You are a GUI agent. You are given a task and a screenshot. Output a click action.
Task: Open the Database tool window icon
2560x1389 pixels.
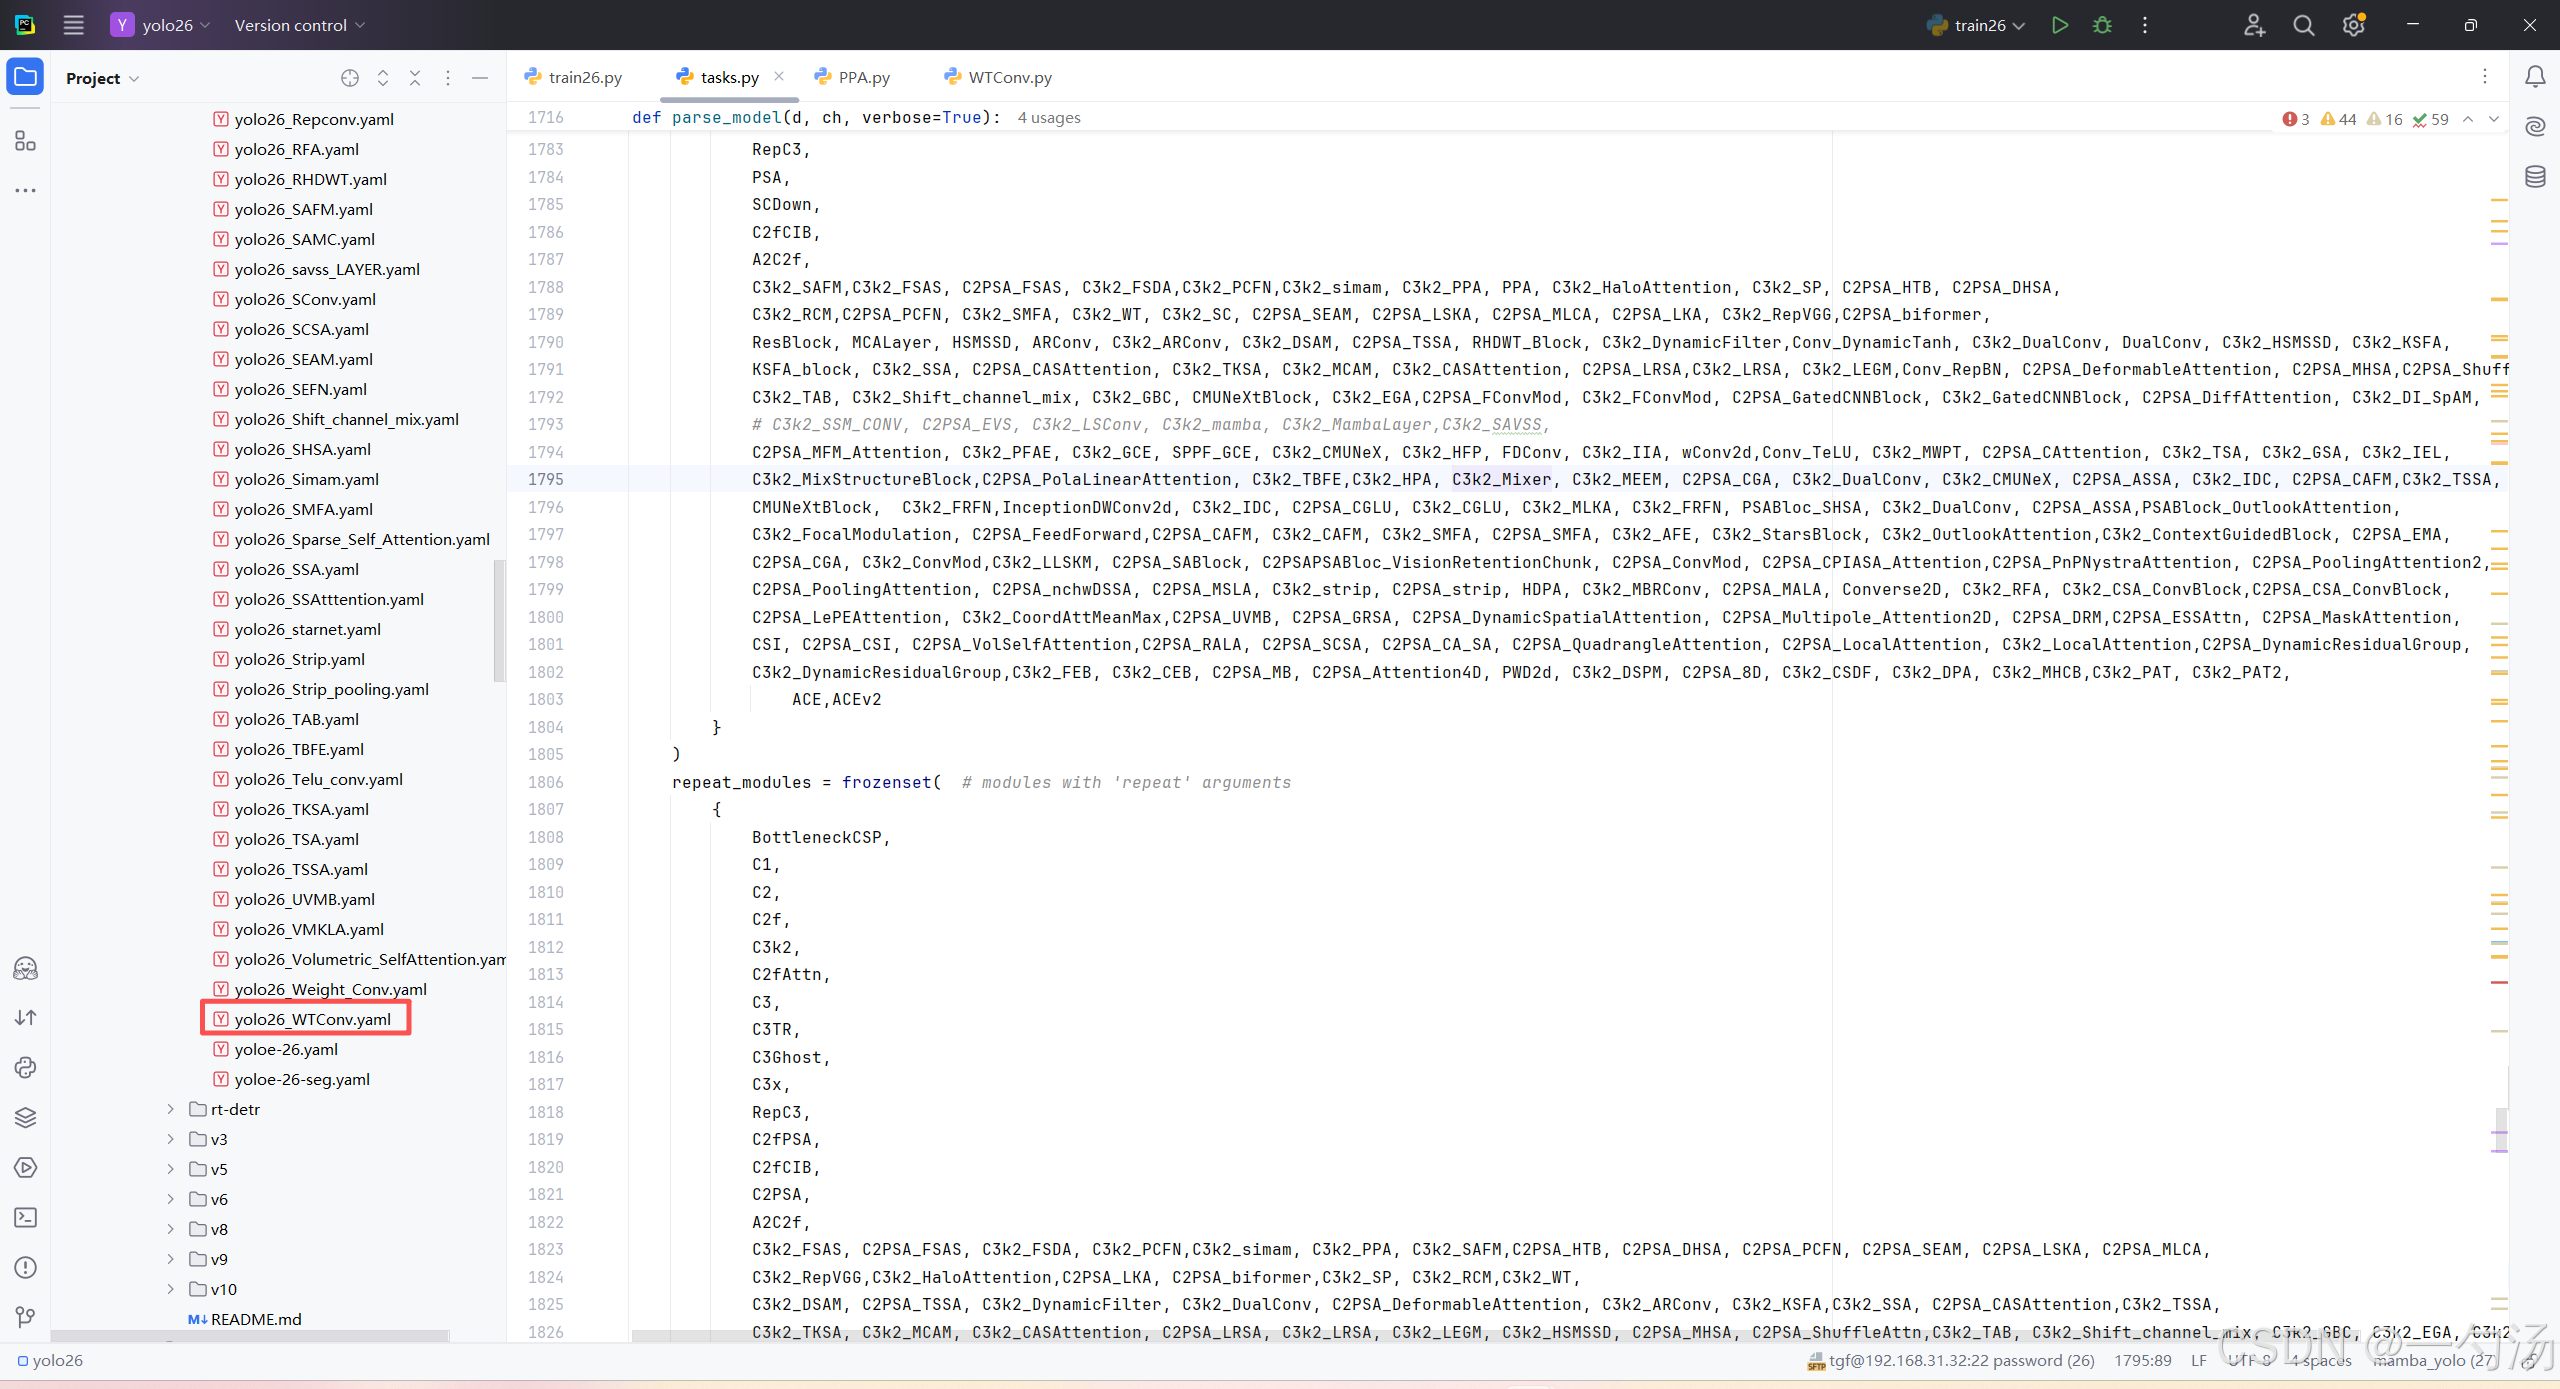pyautogui.click(x=2535, y=177)
